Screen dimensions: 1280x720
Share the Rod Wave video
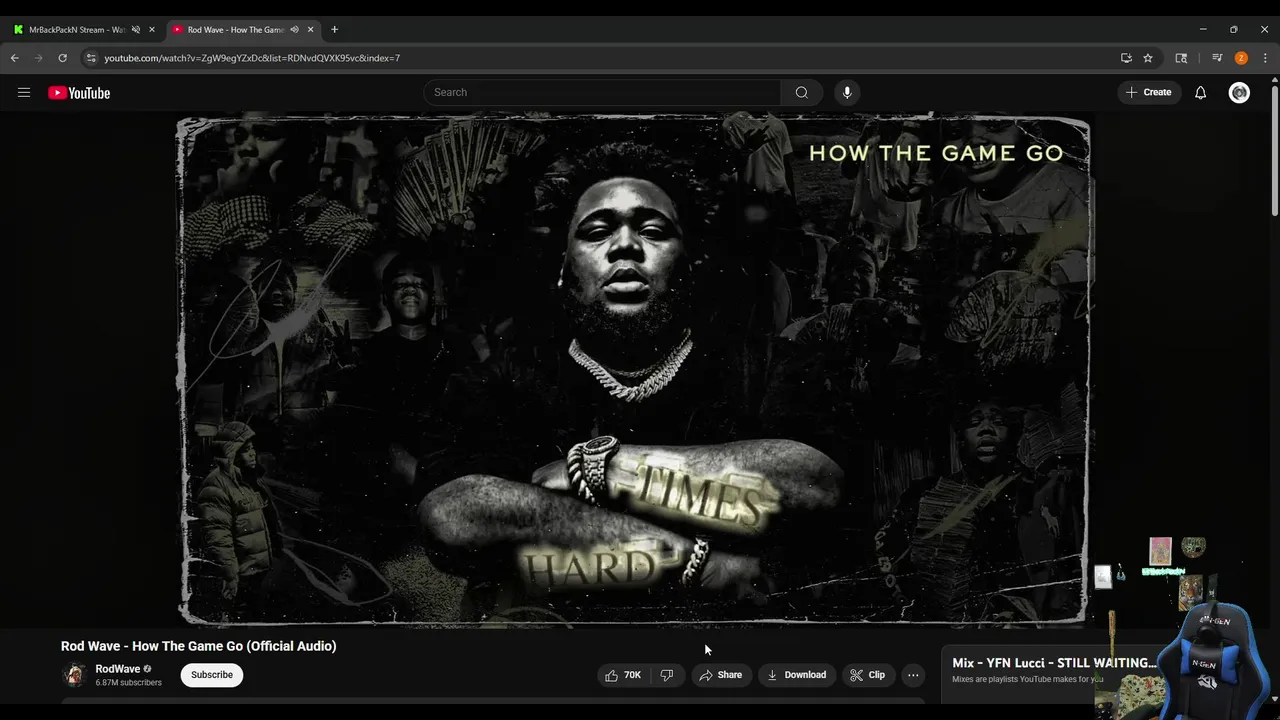coord(720,675)
